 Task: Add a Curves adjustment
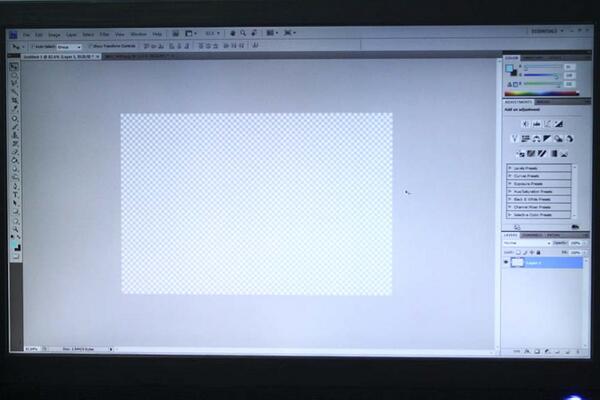[548, 124]
